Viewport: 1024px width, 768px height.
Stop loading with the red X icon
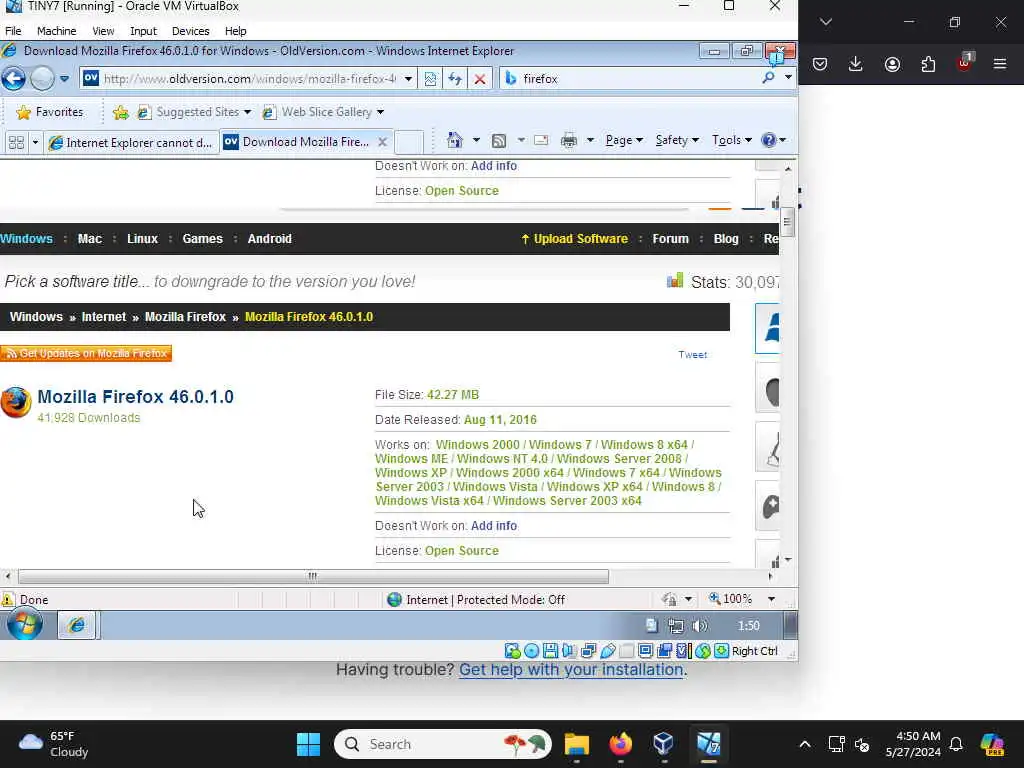480,79
